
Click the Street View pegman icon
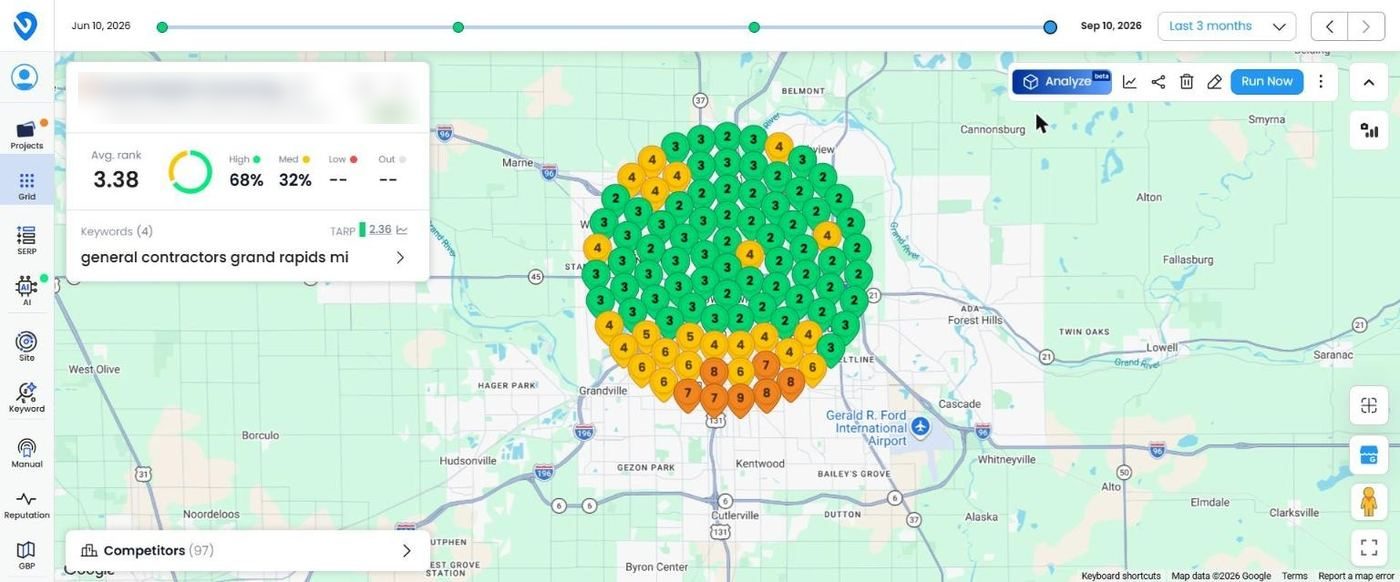click(1369, 501)
